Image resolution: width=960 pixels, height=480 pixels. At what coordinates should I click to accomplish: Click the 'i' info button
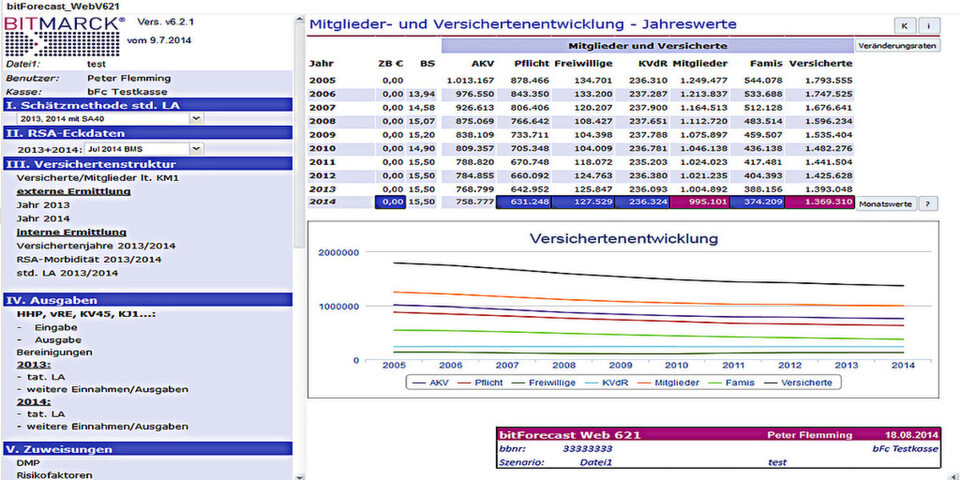929,26
